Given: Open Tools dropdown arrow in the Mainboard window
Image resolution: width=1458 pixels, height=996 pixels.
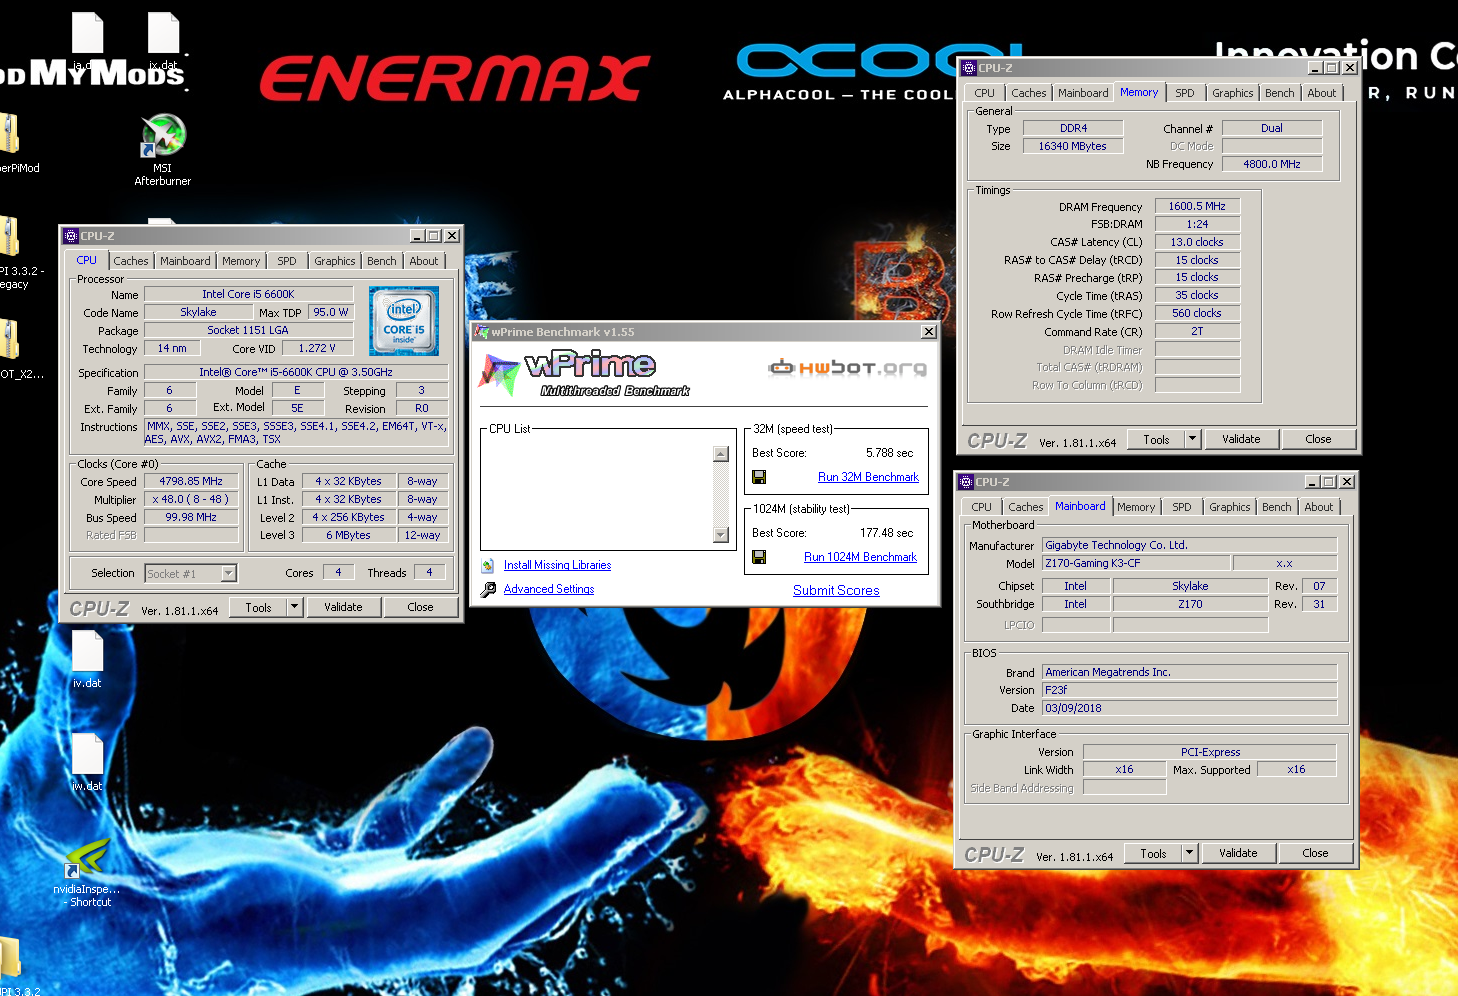Looking at the screenshot, I should (x=1189, y=853).
